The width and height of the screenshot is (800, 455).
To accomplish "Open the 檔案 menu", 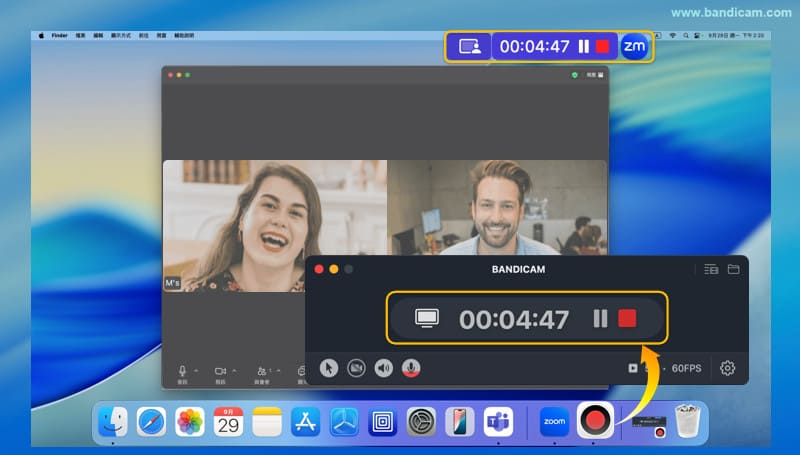I will click(81, 36).
